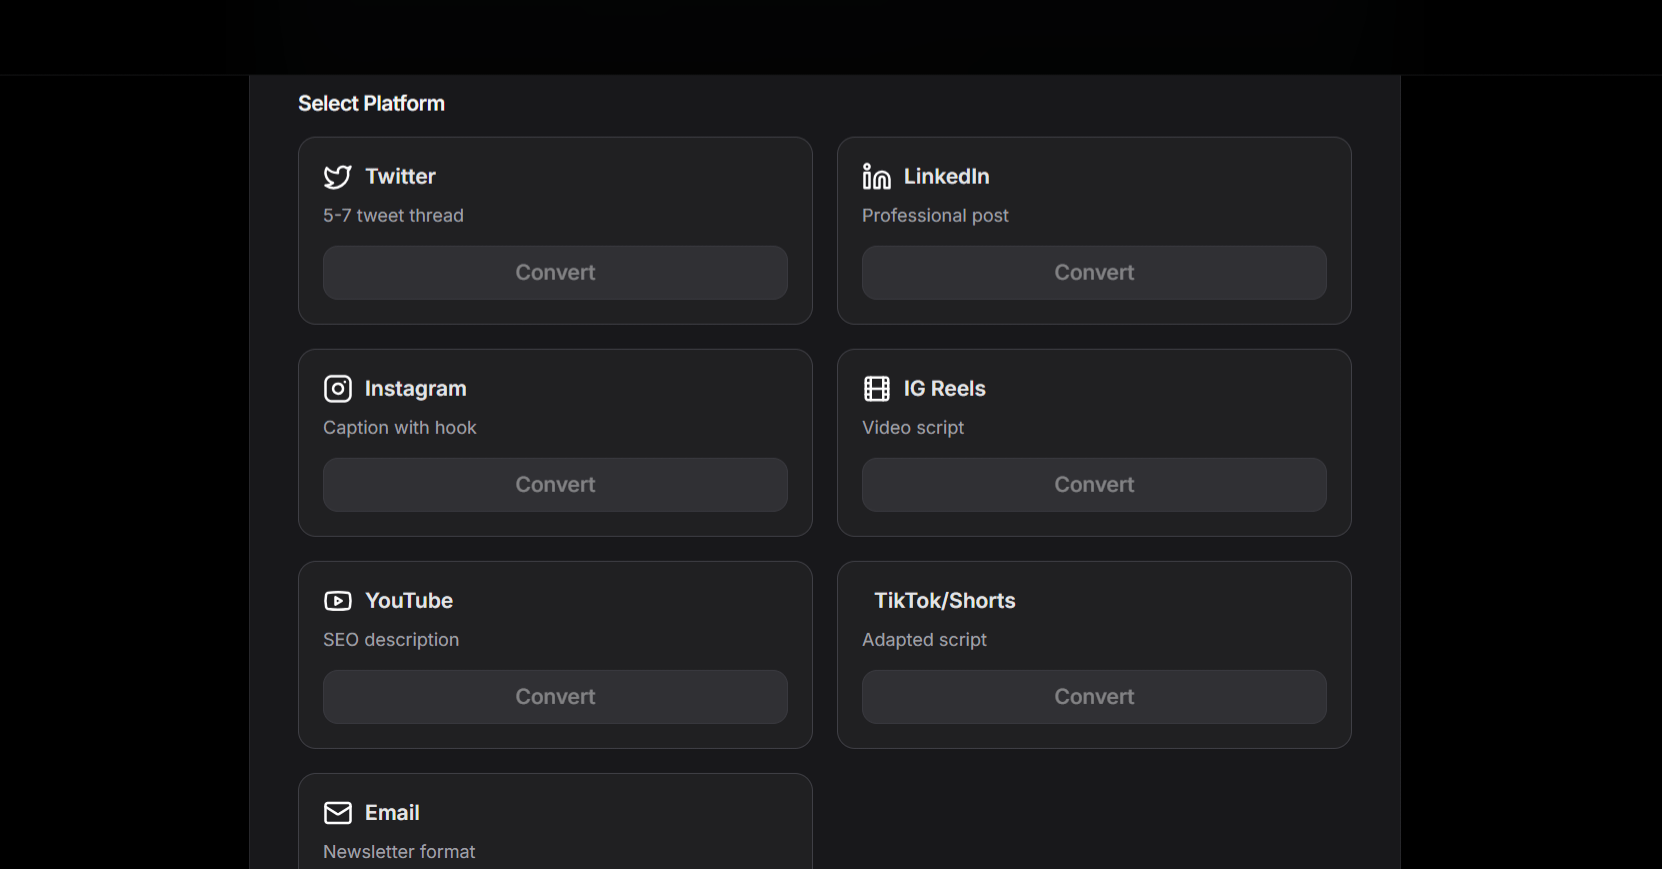The height and width of the screenshot is (869, 1662).
Task: Convert content to a LinkedIn post
Action: coord(1094,273)
